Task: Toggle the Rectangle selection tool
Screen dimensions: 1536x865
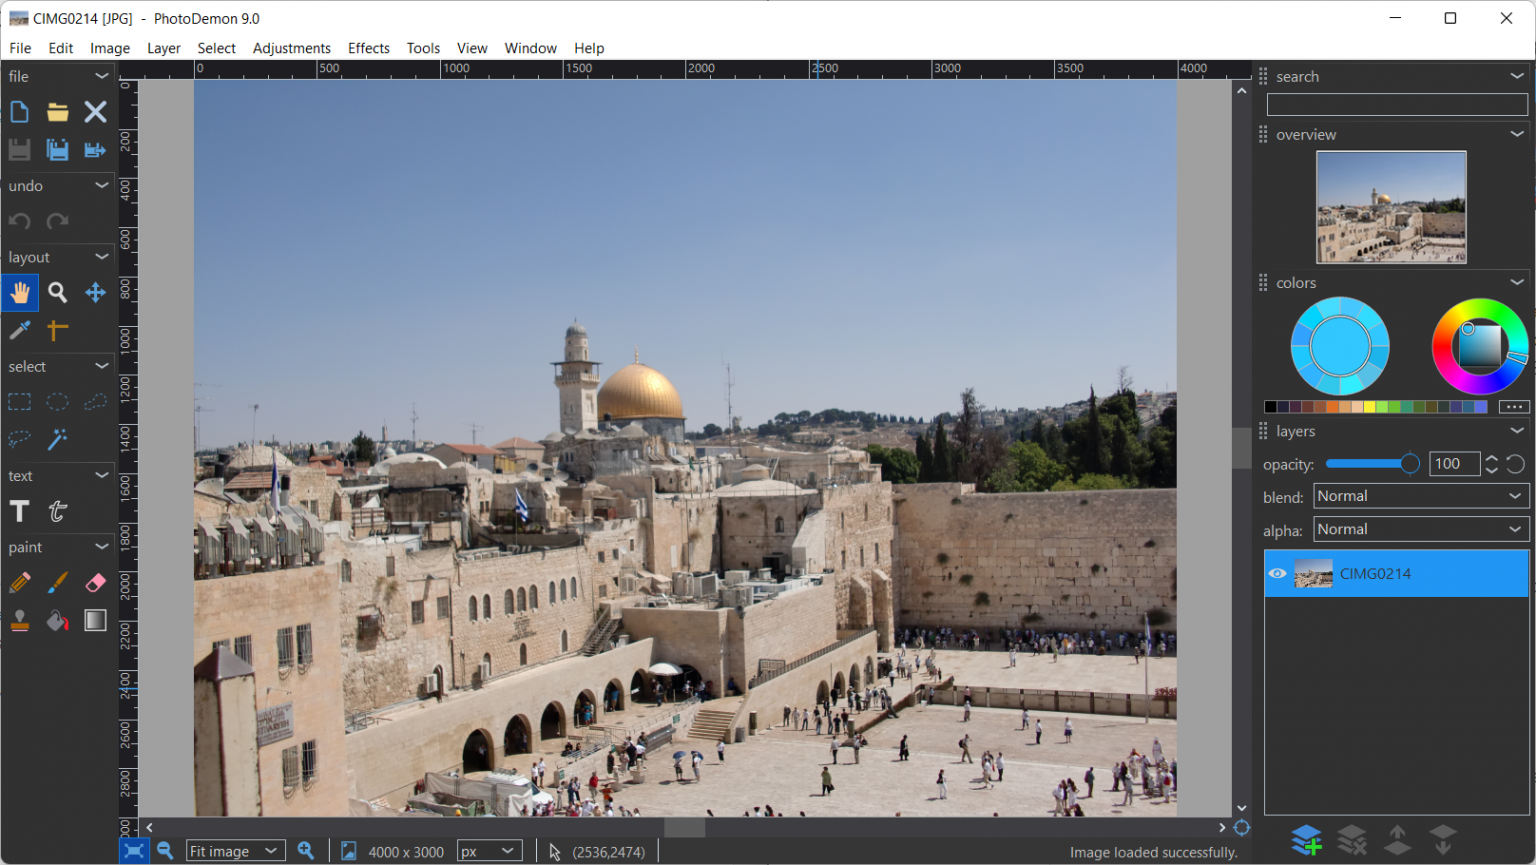Action: 19,402
